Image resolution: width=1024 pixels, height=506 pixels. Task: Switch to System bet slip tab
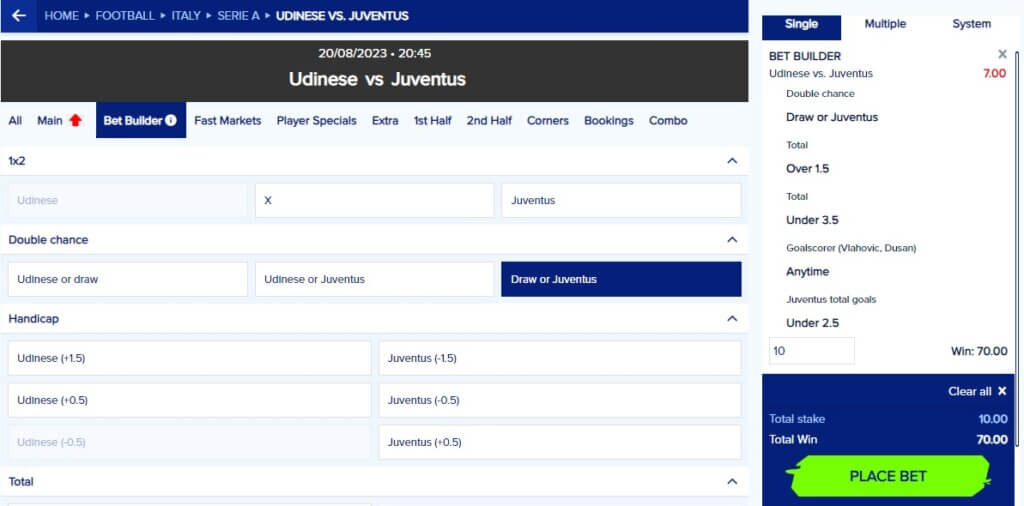coord(971,24)
